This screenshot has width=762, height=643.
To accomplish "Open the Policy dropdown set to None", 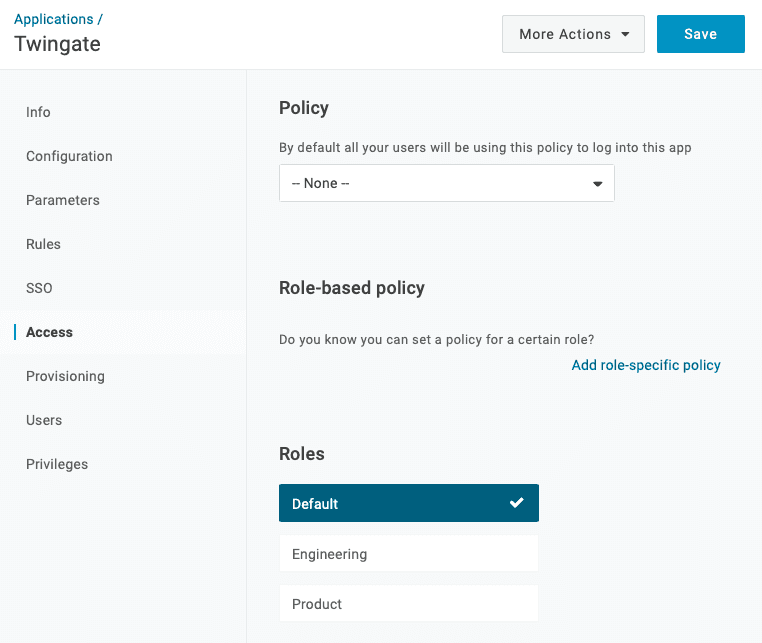I will (x=446, y=184).
